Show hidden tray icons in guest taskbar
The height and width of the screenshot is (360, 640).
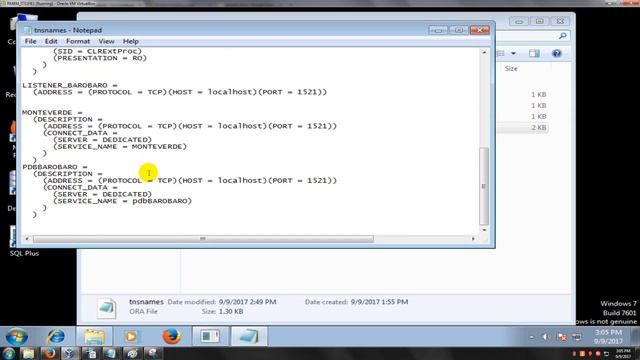click(531, 337)
